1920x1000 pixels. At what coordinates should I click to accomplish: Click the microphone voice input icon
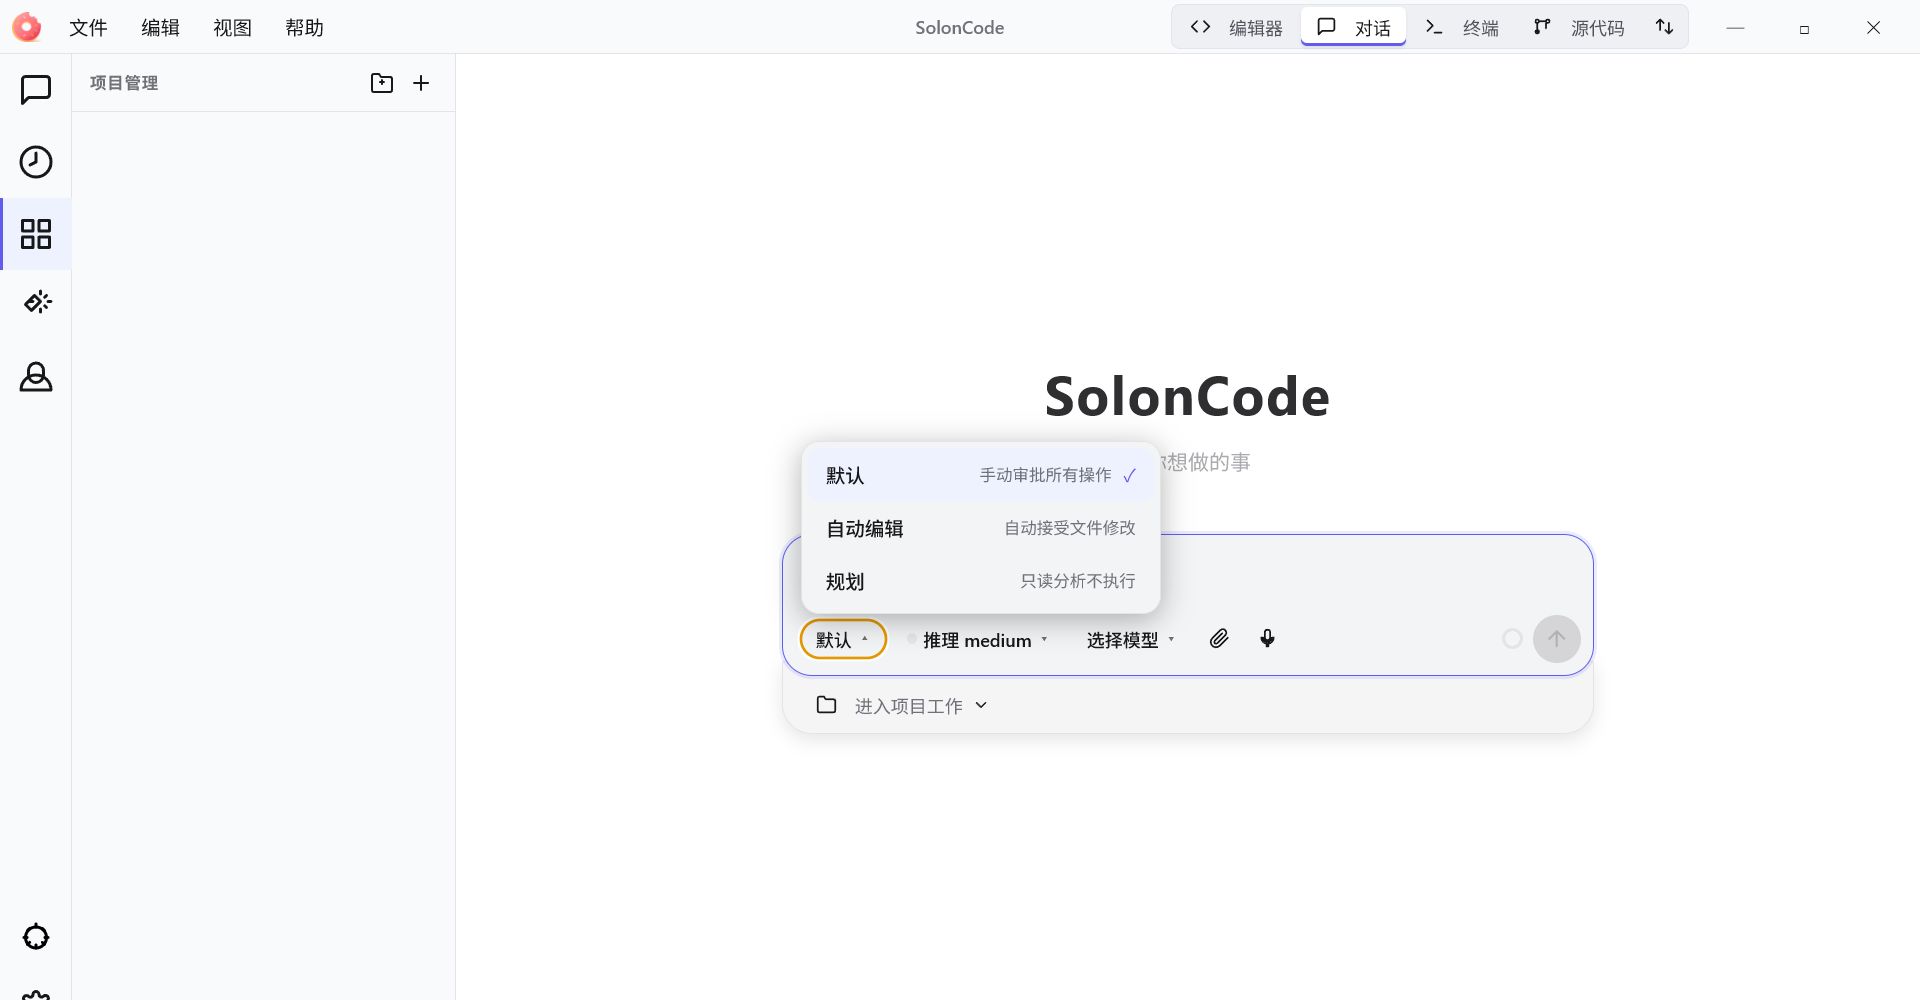coord(1267,639)
